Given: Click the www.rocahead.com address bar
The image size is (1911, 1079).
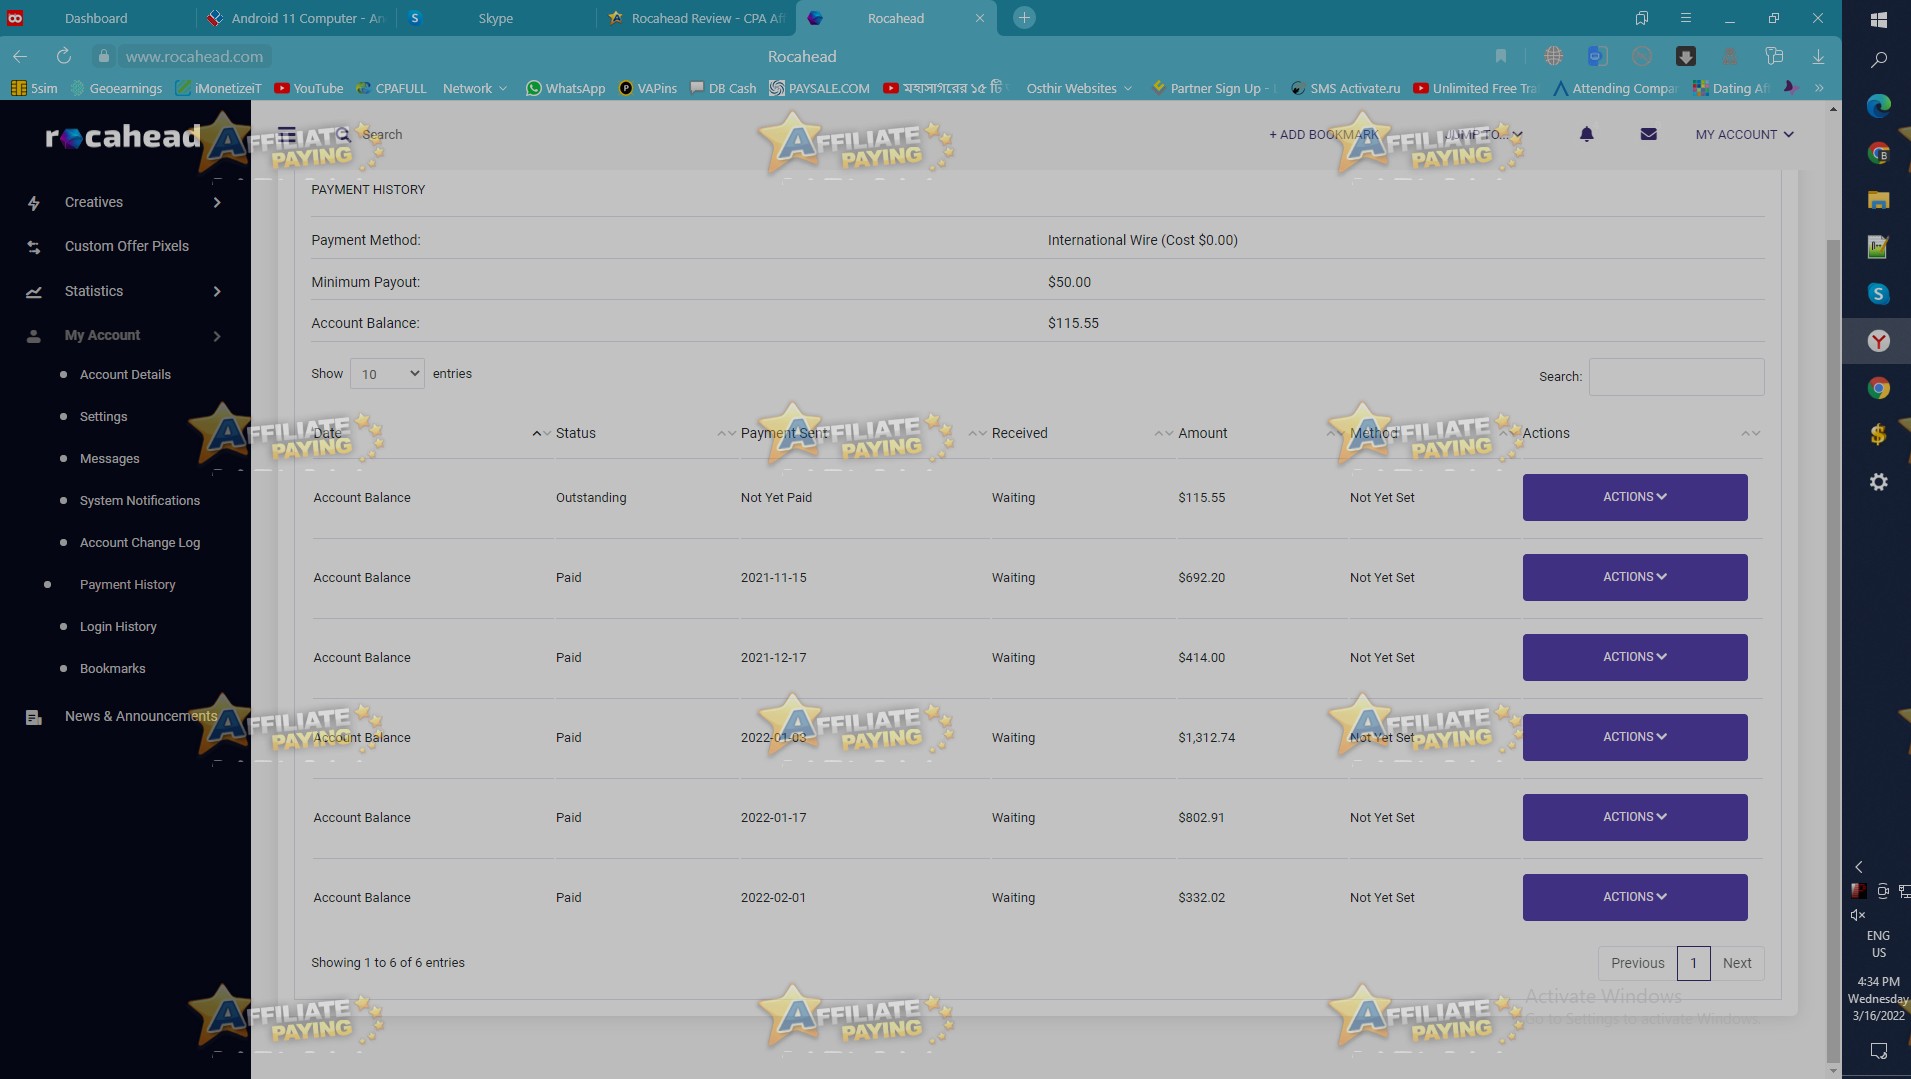Looking at the screenshot, I should (x=194, y=56).
